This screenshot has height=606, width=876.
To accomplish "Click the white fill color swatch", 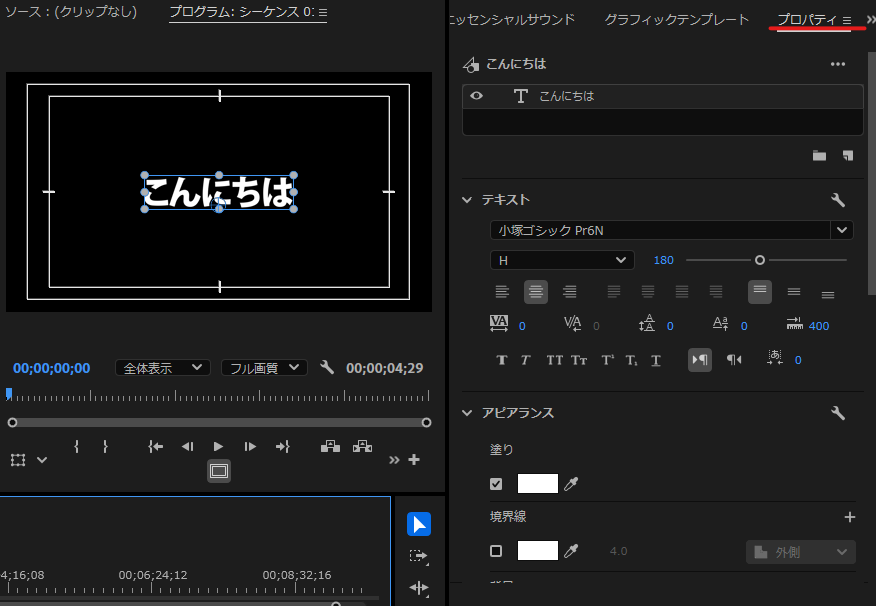I will click(x=537, y=484).
